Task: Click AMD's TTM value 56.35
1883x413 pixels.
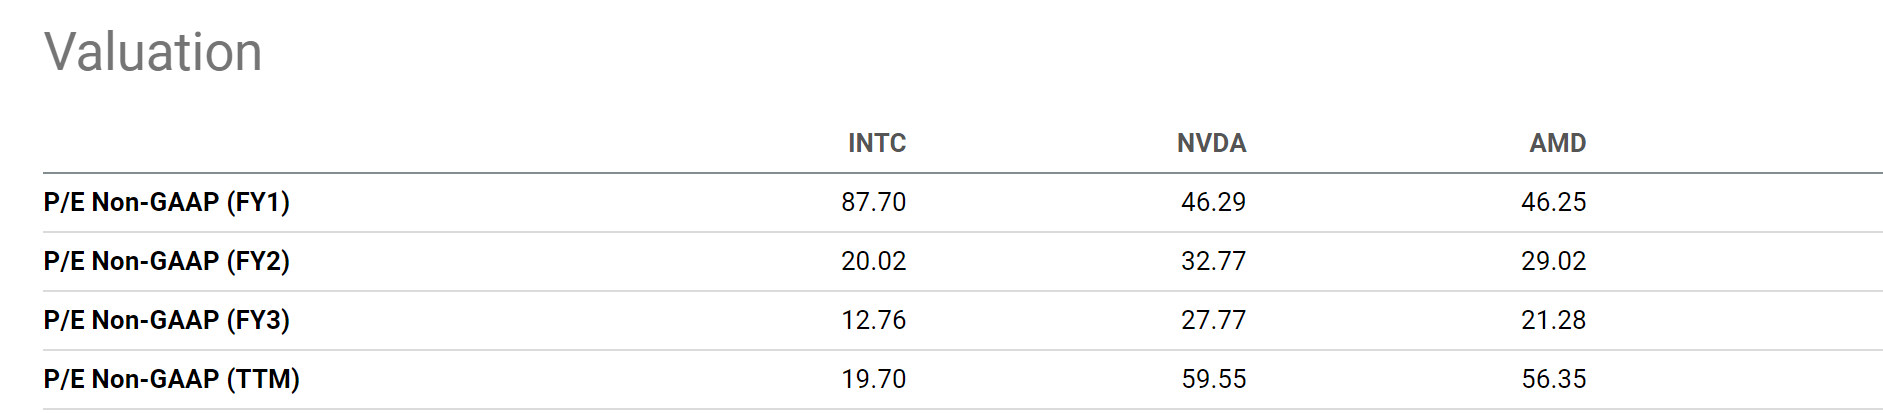Action: [1553, 379]
